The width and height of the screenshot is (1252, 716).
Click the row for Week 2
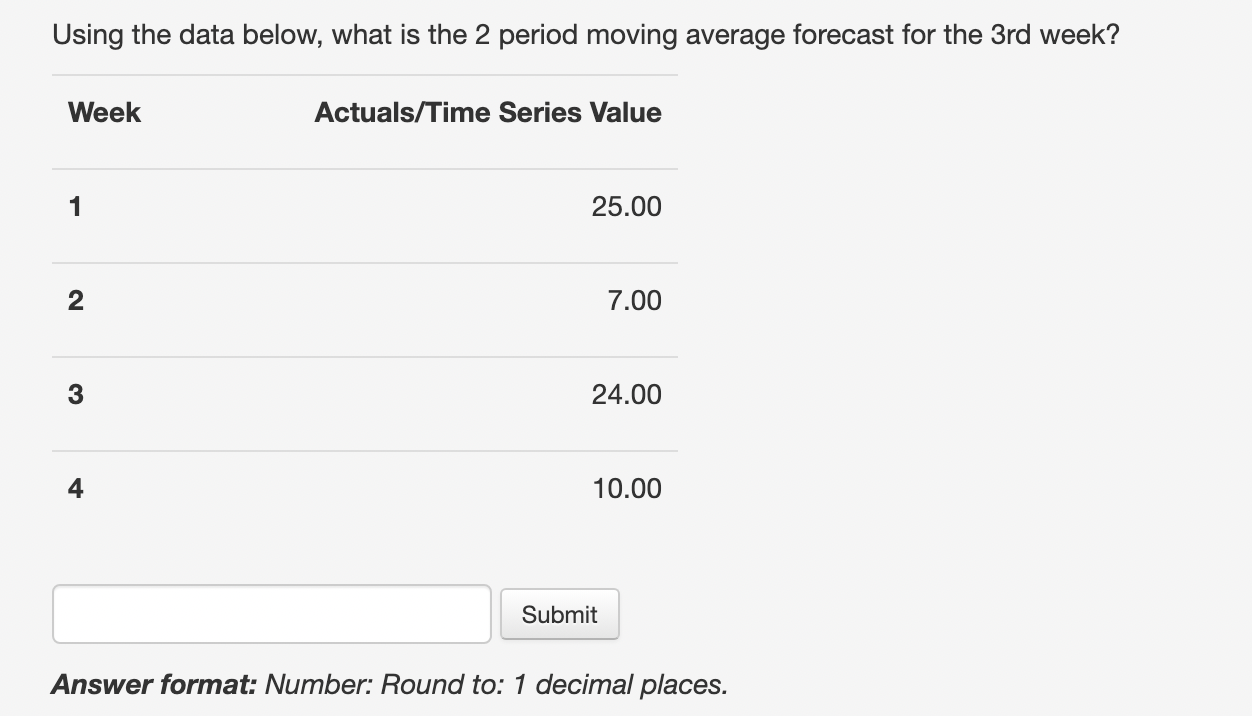(365, 300)
